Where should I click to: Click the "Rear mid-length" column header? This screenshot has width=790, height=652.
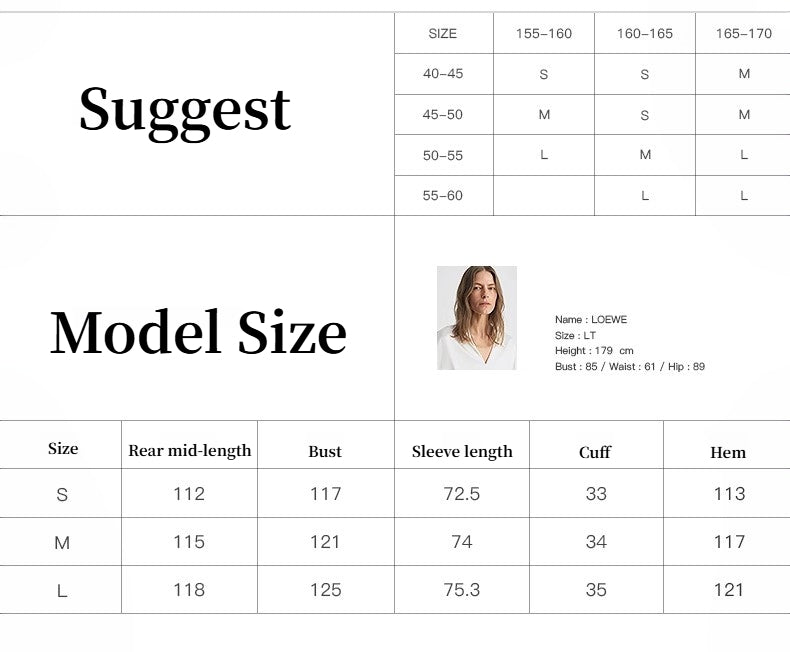coord(190,451)
